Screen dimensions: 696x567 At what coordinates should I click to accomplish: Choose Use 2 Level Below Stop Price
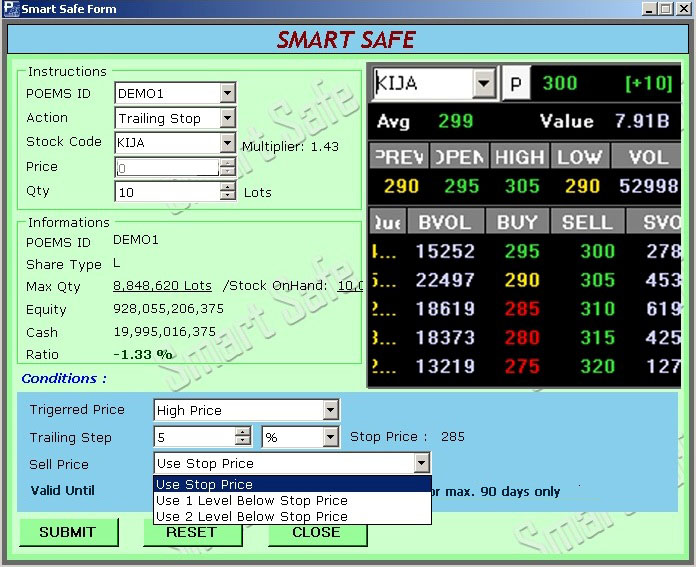(292, 516)
